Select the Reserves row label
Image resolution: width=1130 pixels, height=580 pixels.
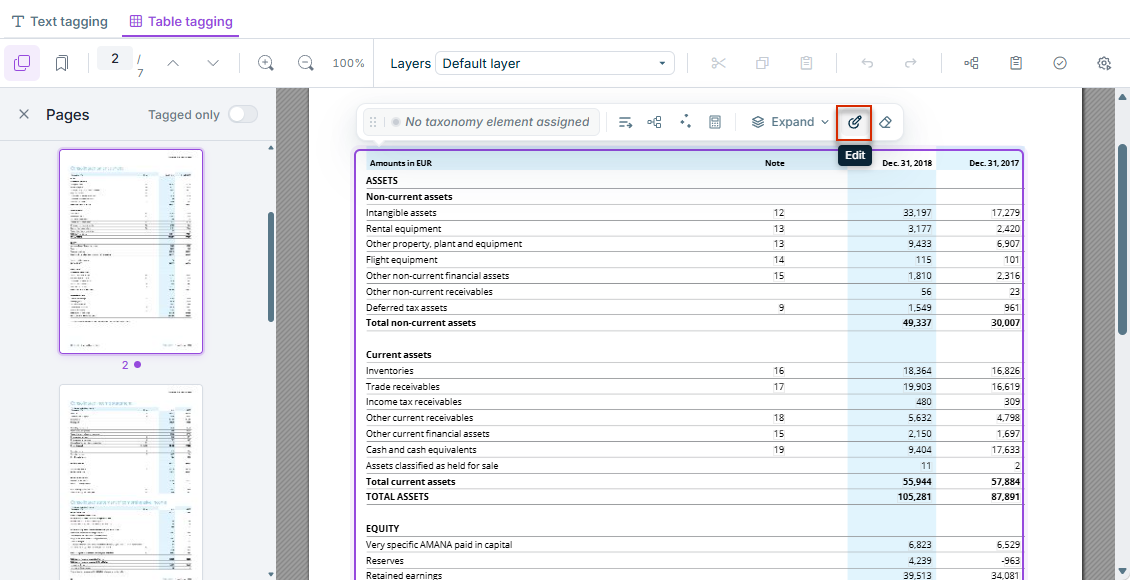tap(385, 561)
